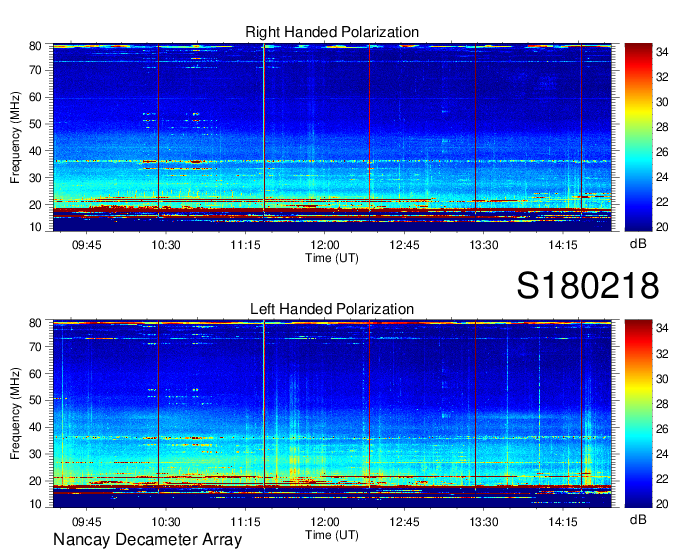Click the 32 dB value on the lower colorbar

coord(662,354)
